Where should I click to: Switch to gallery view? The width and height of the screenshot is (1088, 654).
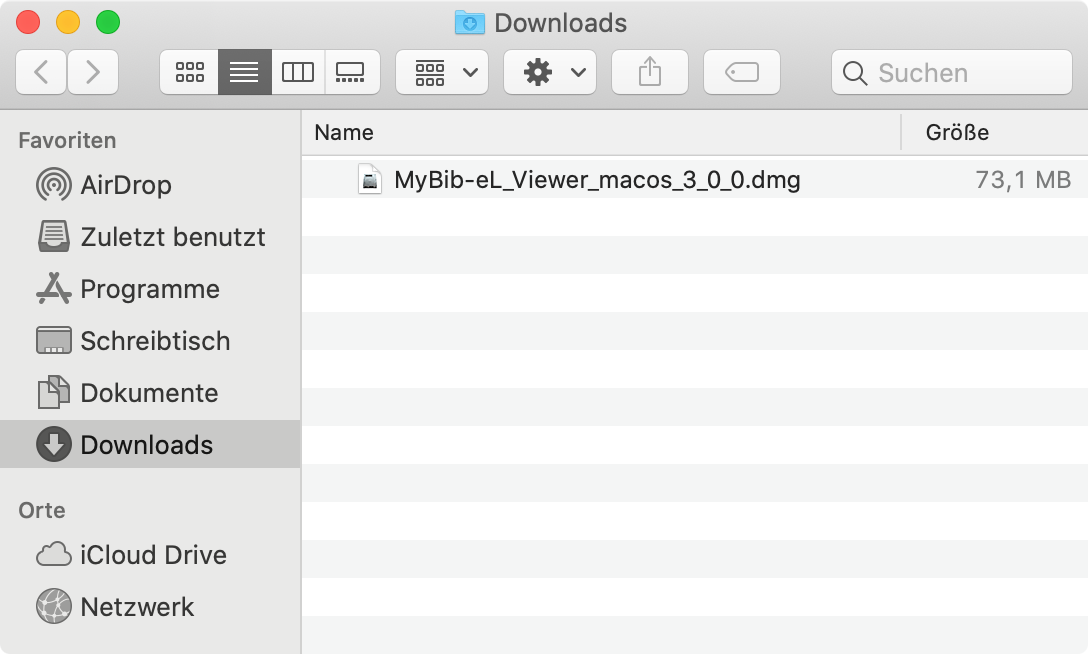click(x=350, y=72)
